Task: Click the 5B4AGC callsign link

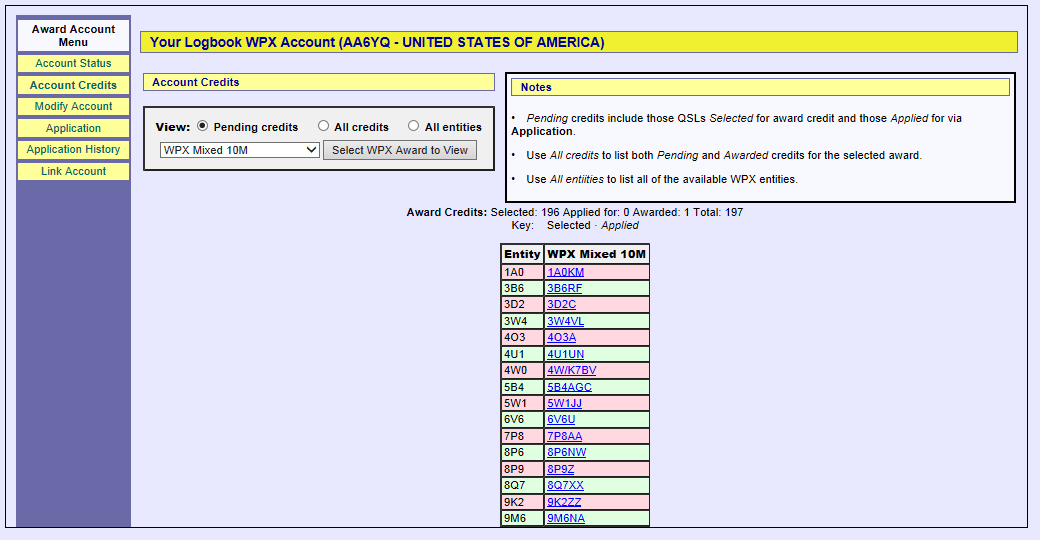Action: tap(569, 387)
